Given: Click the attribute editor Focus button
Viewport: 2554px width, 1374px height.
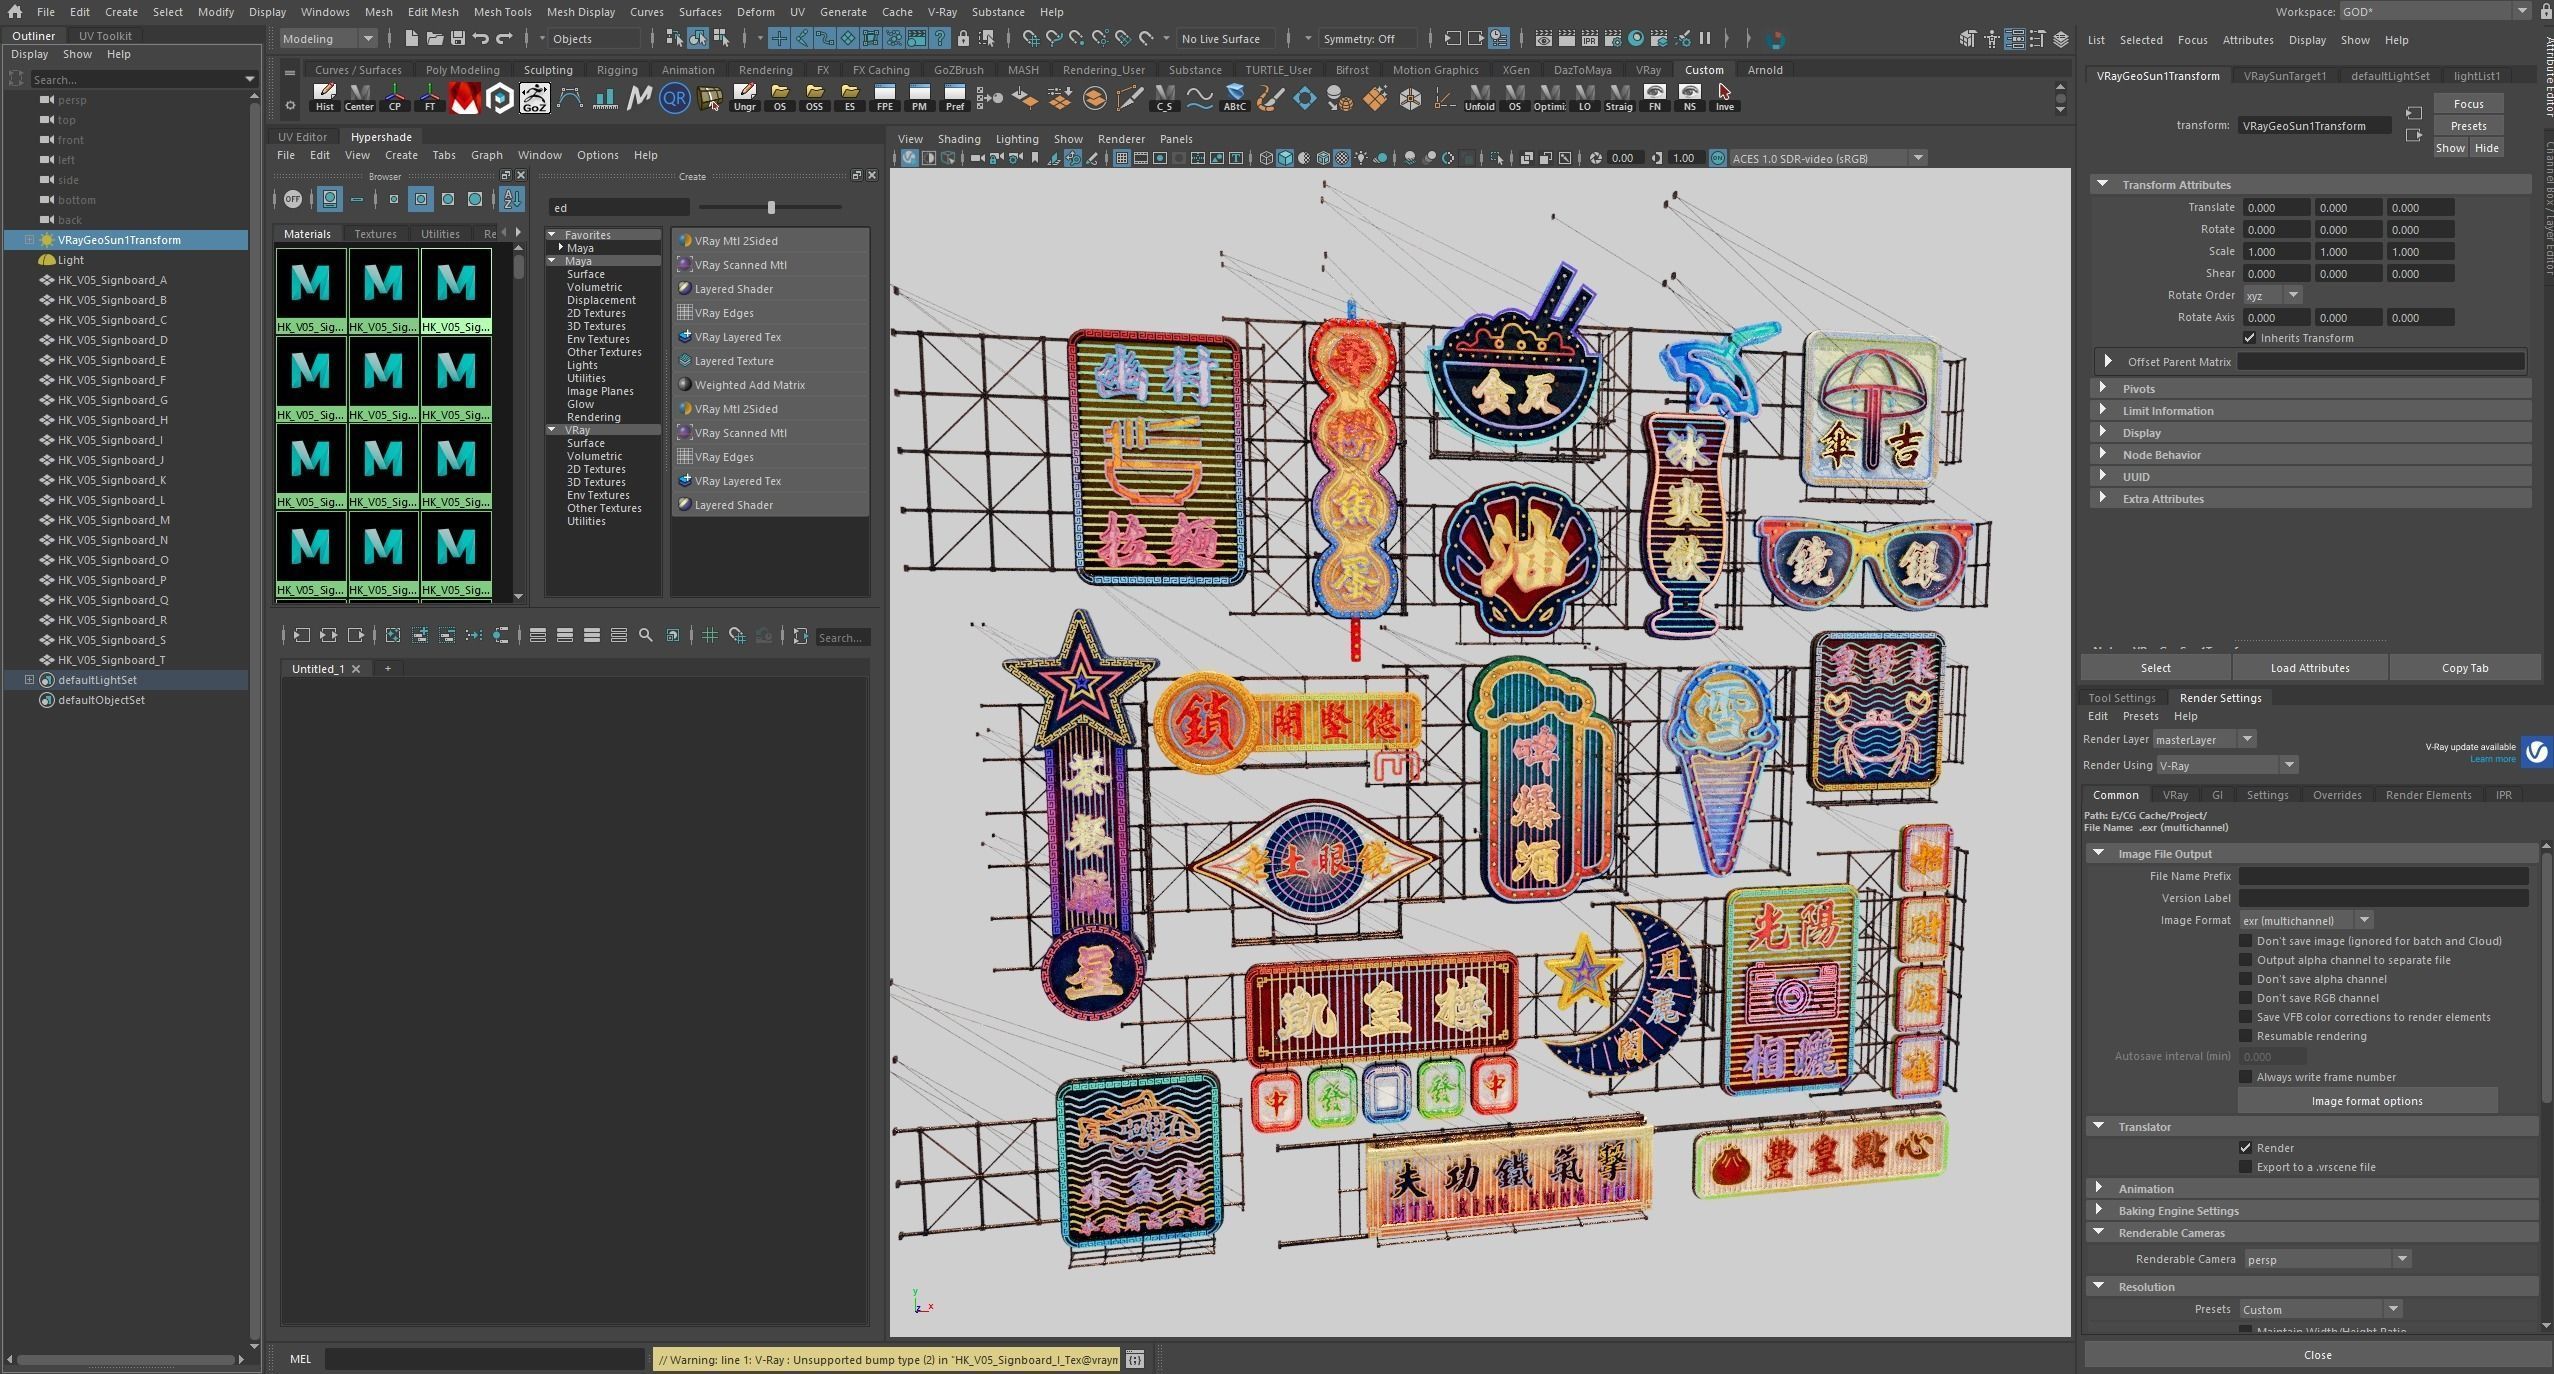Looking at the screenshot, I should [2468, 104].
